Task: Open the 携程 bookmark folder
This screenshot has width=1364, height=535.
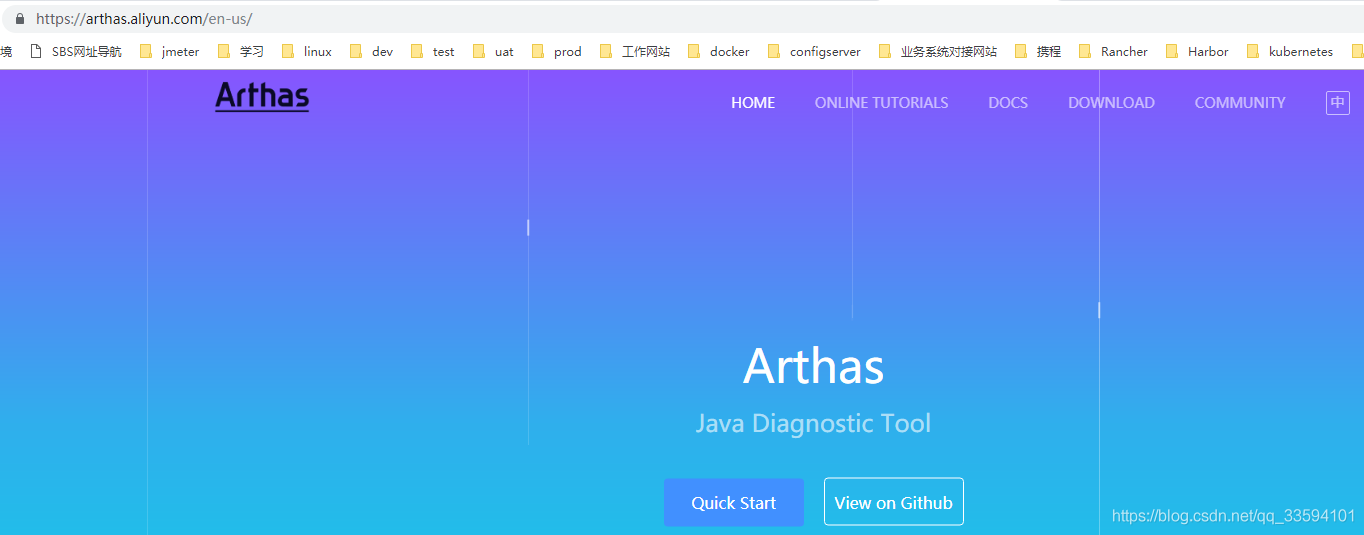Action: tap(1038, 51)
